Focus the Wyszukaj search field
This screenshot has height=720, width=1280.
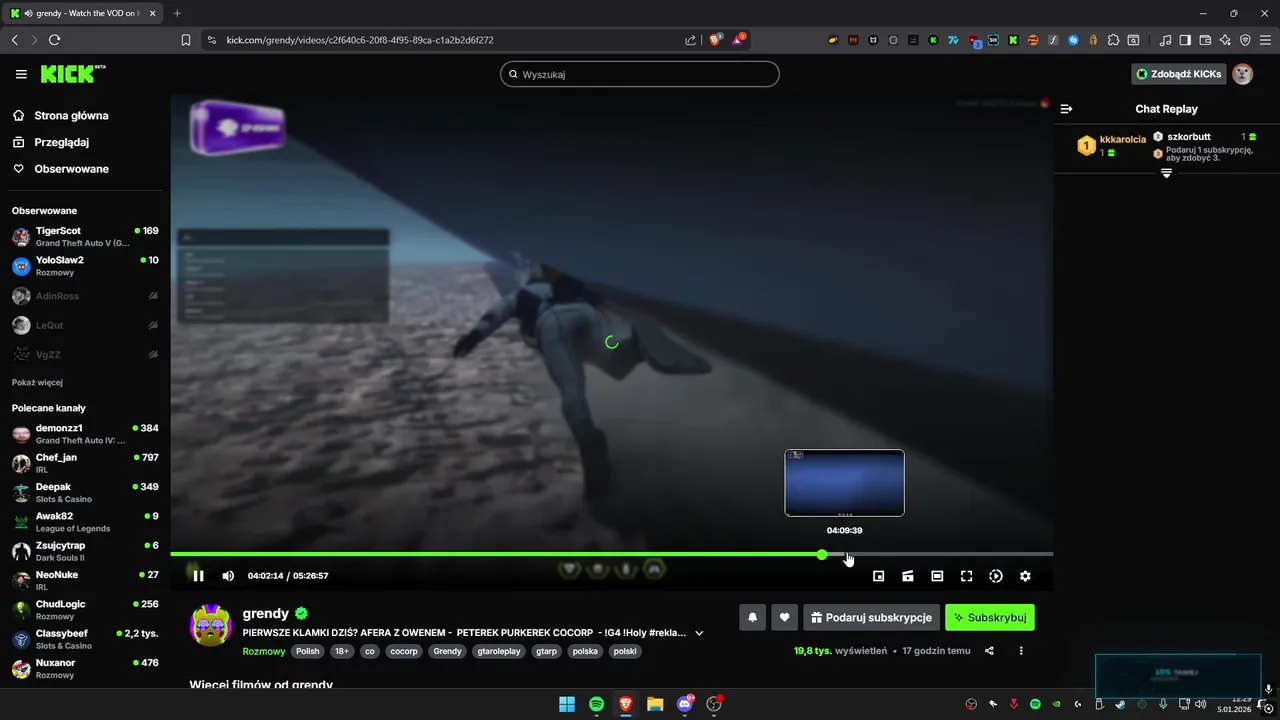point(640,74)
